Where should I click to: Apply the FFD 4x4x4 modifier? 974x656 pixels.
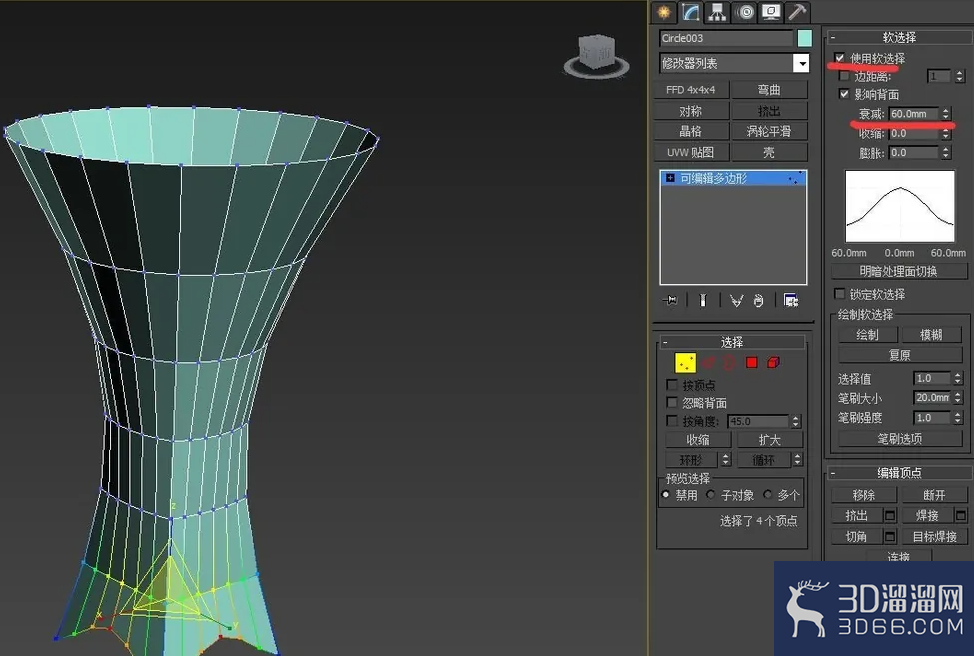coord(690,90)
